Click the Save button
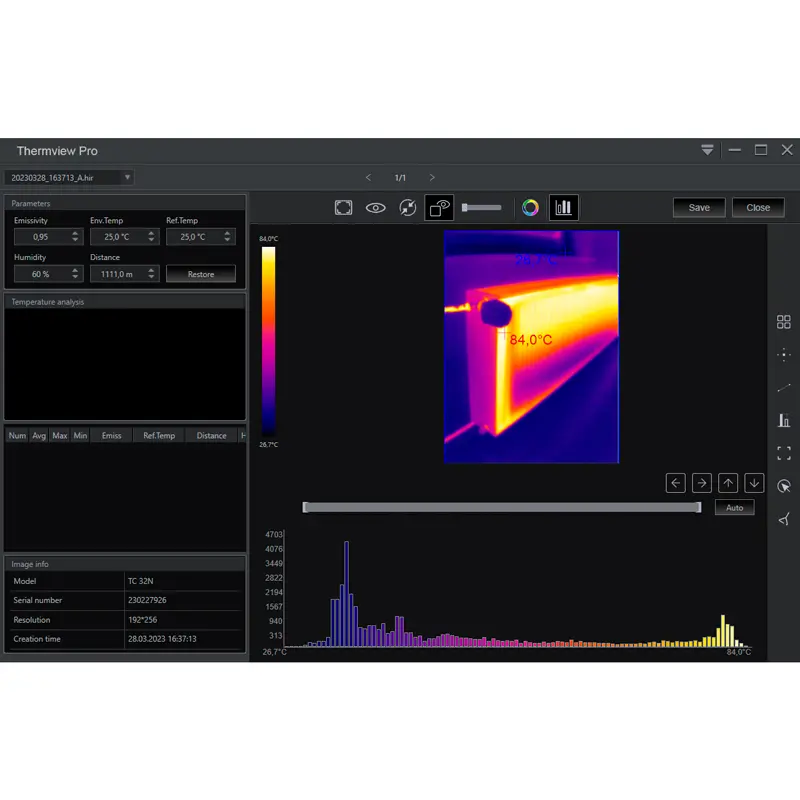Screen dimensions: 800x800 coord(699,207)
